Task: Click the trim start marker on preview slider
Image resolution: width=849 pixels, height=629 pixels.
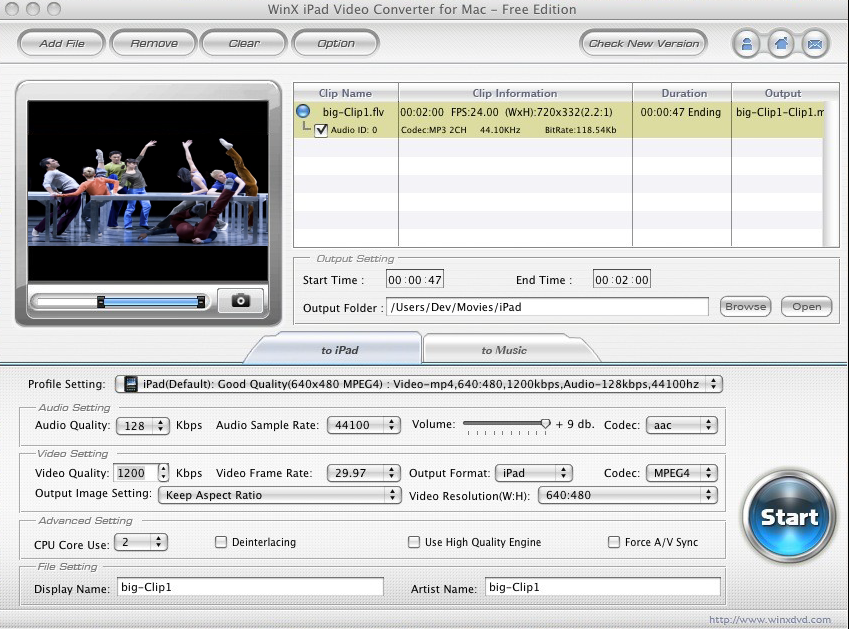Action: (x=101, y=302)
